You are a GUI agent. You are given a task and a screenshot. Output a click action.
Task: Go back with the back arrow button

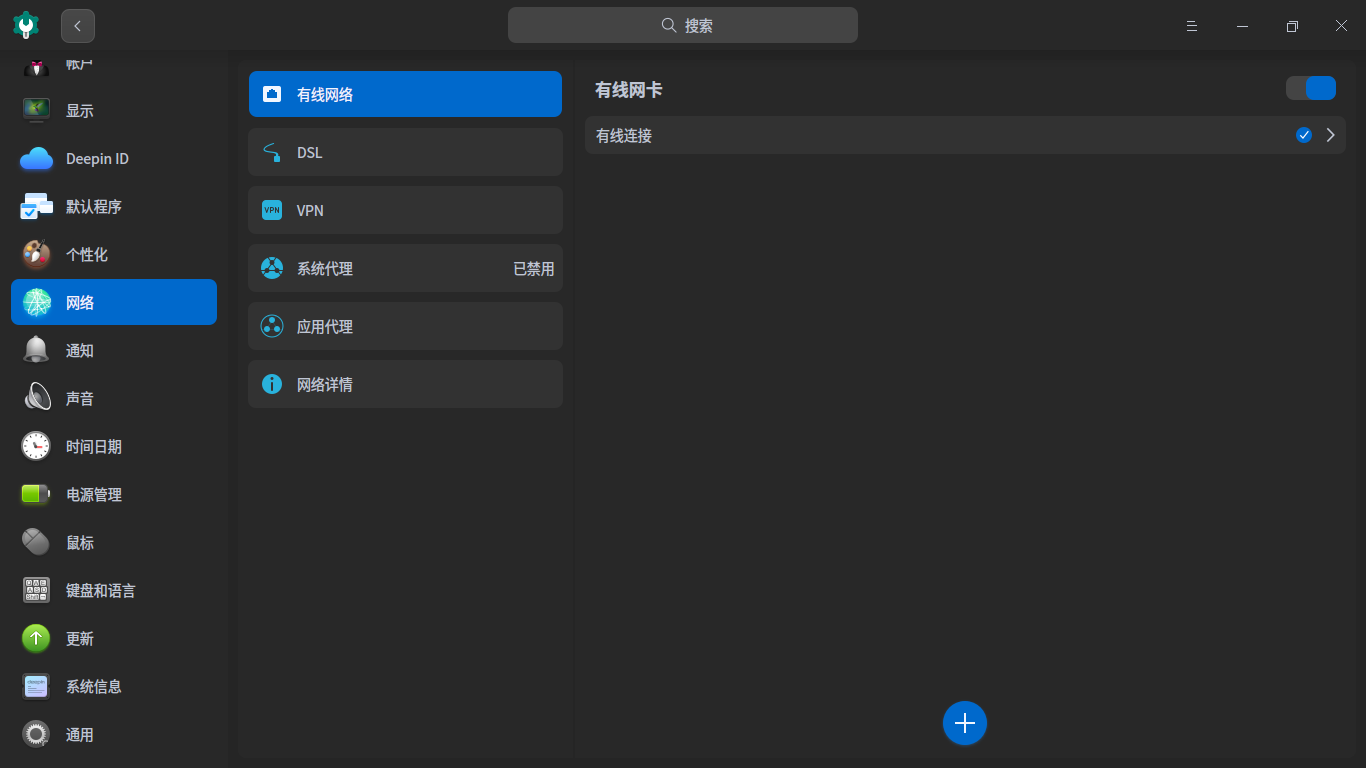coord(78,26)
